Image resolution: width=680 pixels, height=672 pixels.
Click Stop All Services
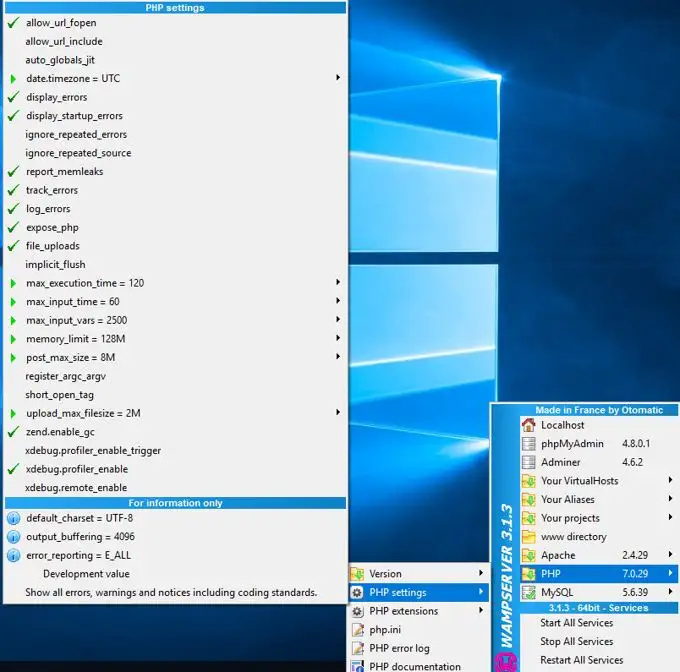(576, 641)
